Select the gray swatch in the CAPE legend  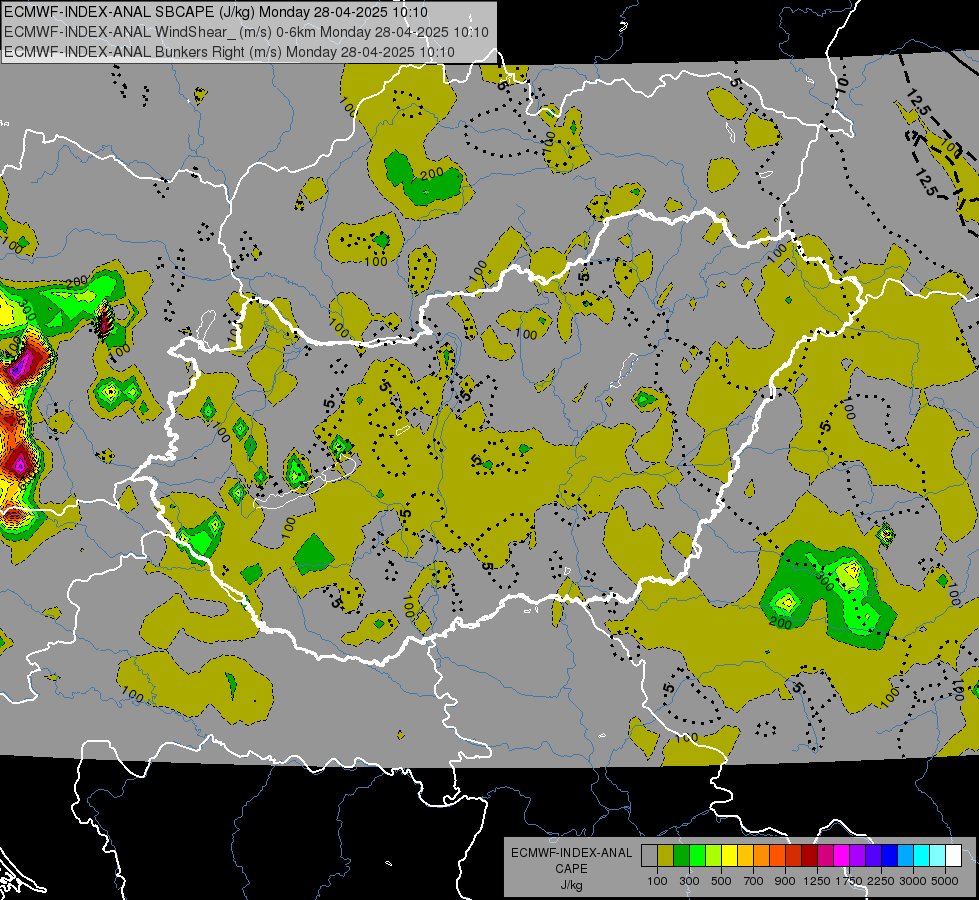click(649, 855)
